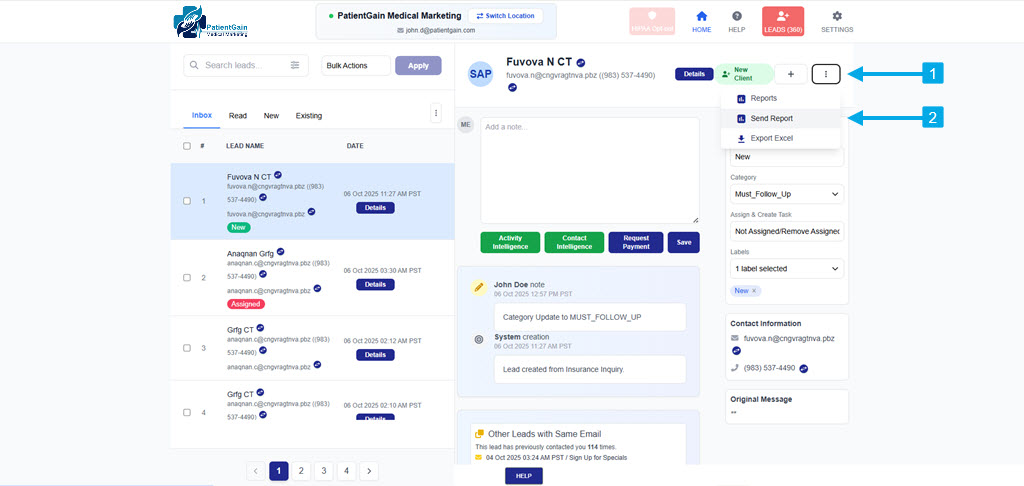Remove the New label chip with x
Image resolution: width=1024 pixels, height=486 pixels.
click(x=754, y=291)
